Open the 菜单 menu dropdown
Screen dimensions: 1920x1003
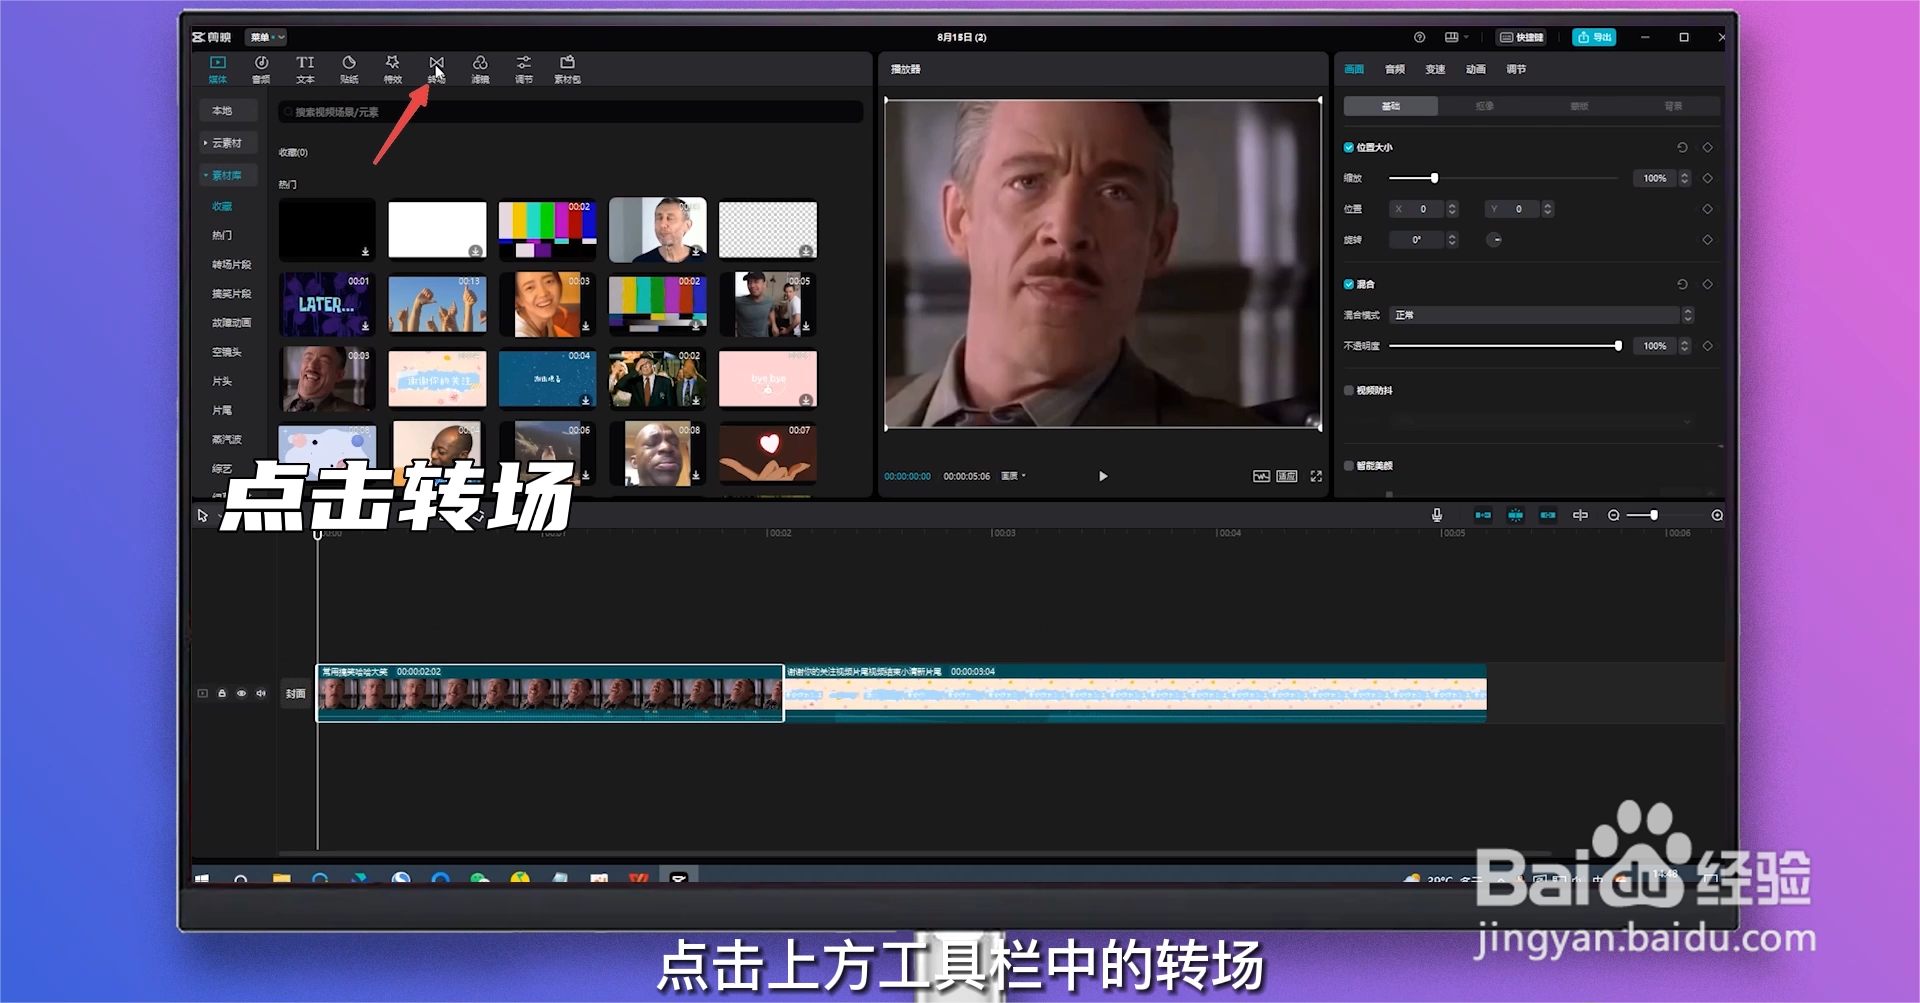tap(266, 37)
